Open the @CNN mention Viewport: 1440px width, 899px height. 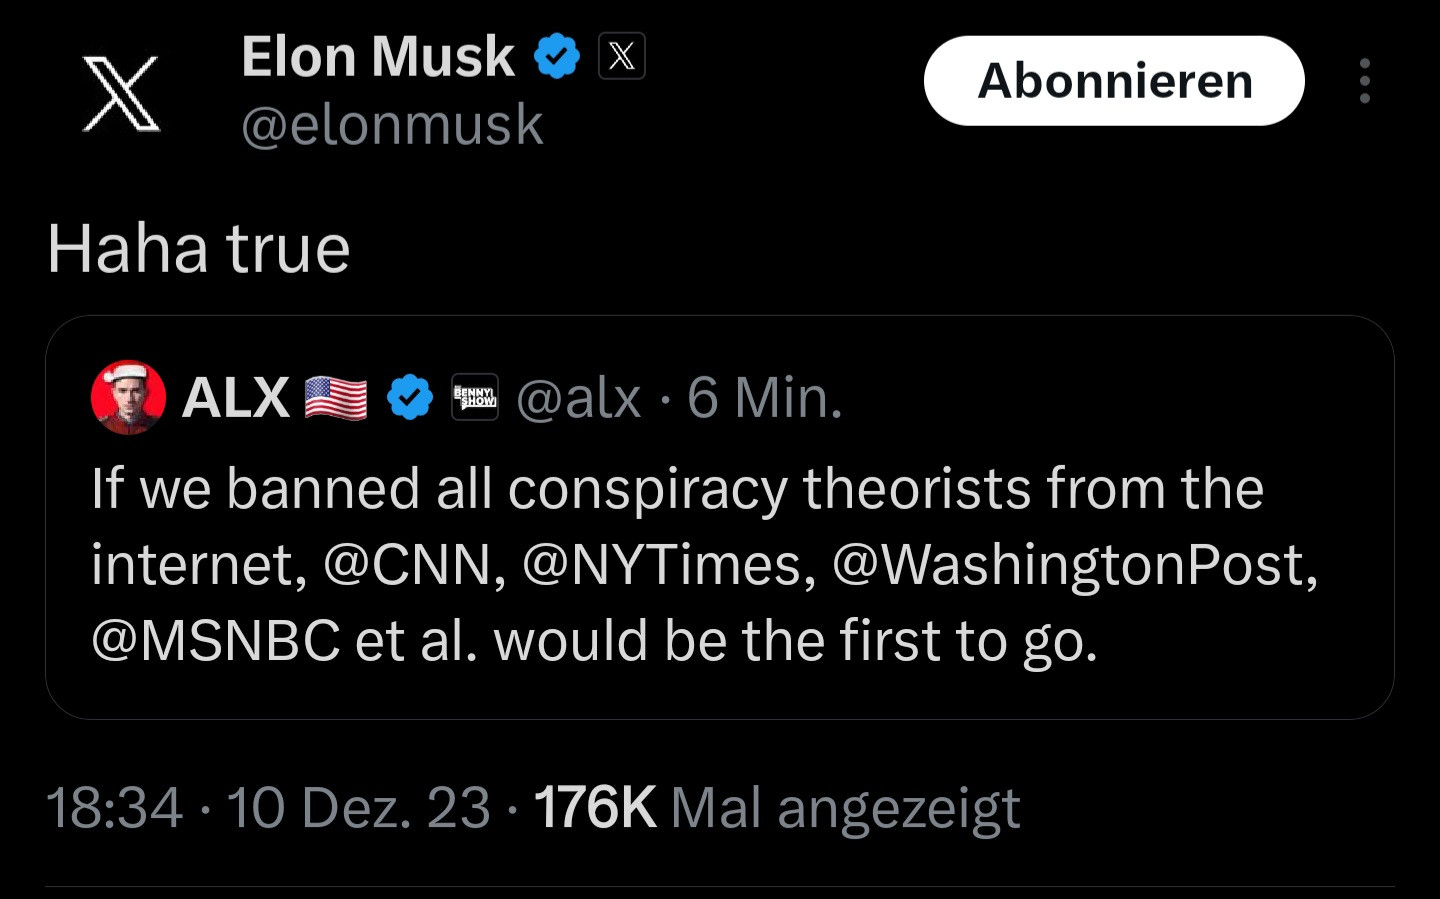407,565
